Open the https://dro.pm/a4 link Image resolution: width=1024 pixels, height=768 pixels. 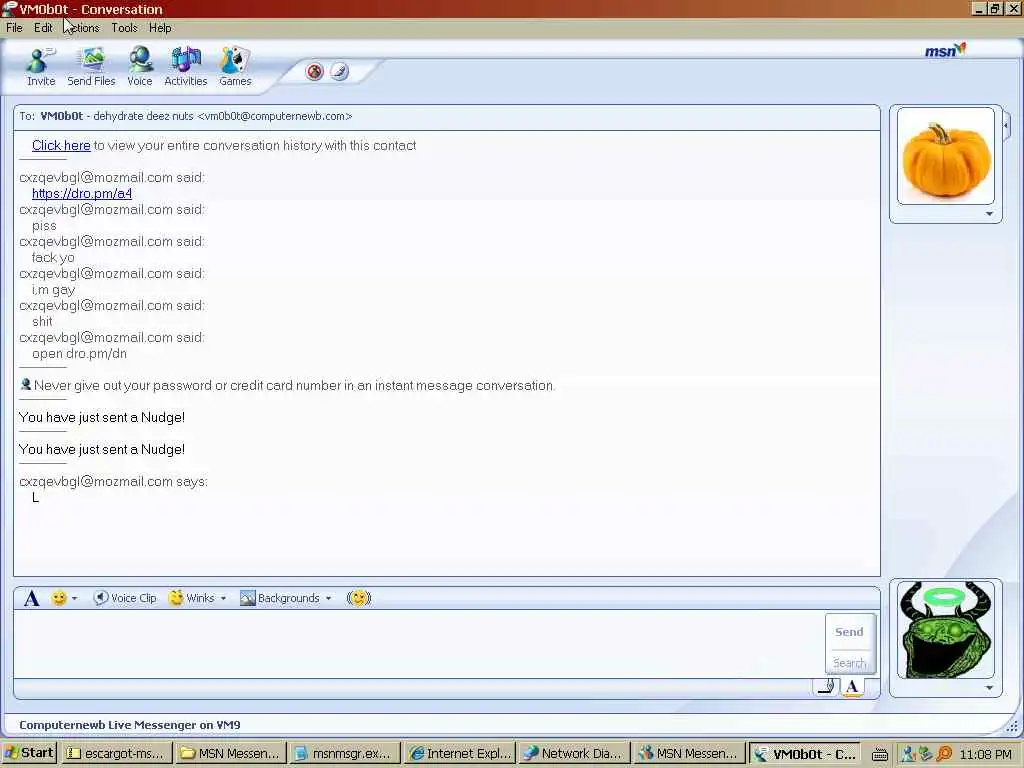point(82,193)
